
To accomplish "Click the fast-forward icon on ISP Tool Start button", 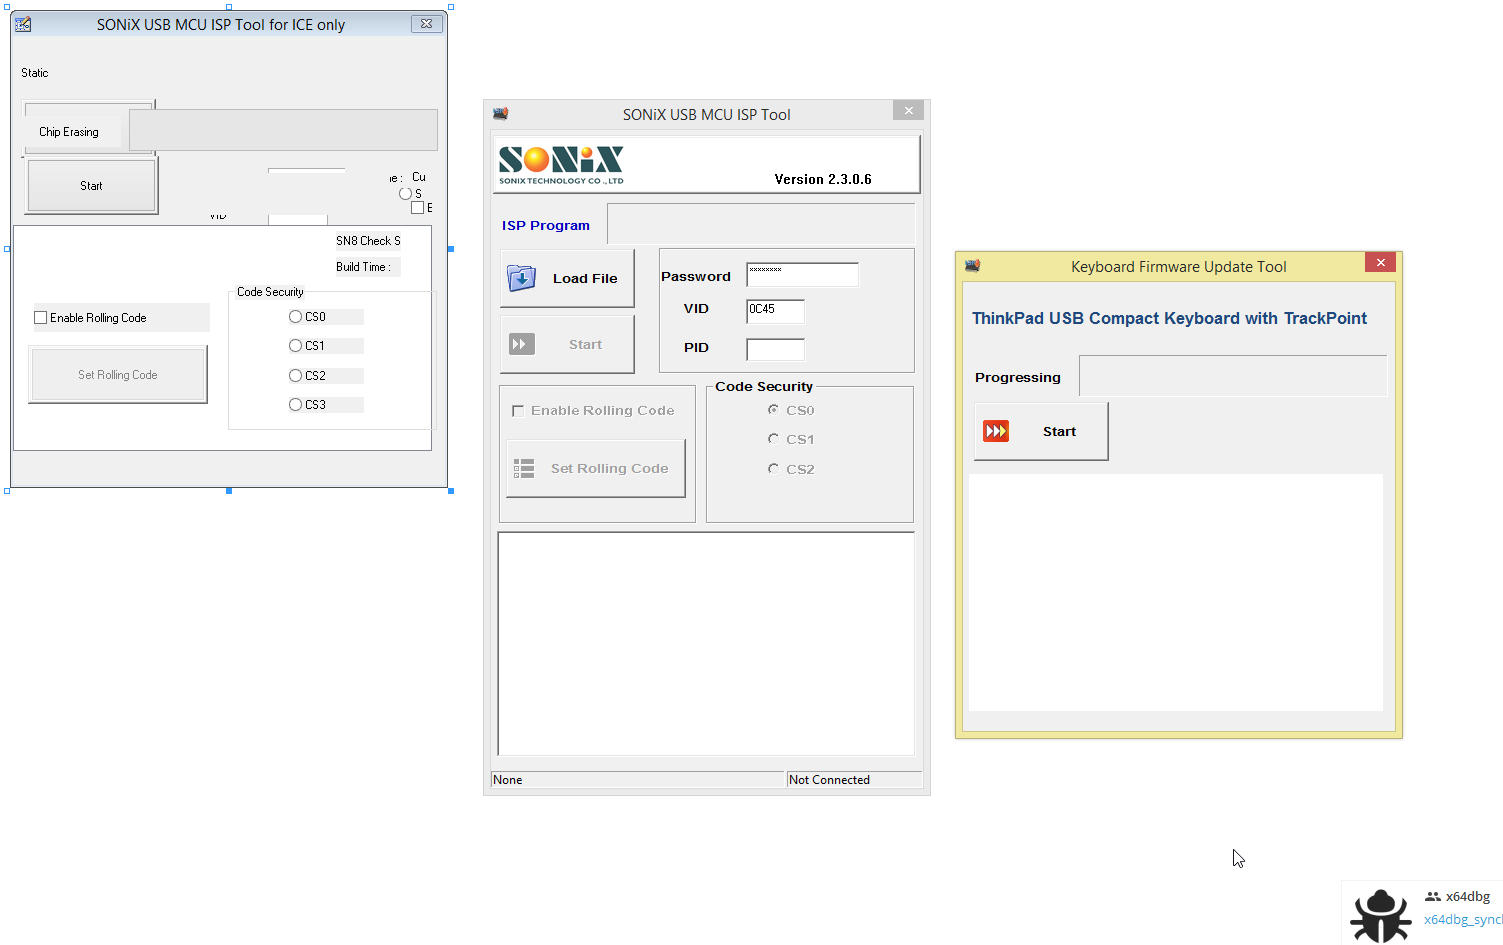I will (521, 344).
